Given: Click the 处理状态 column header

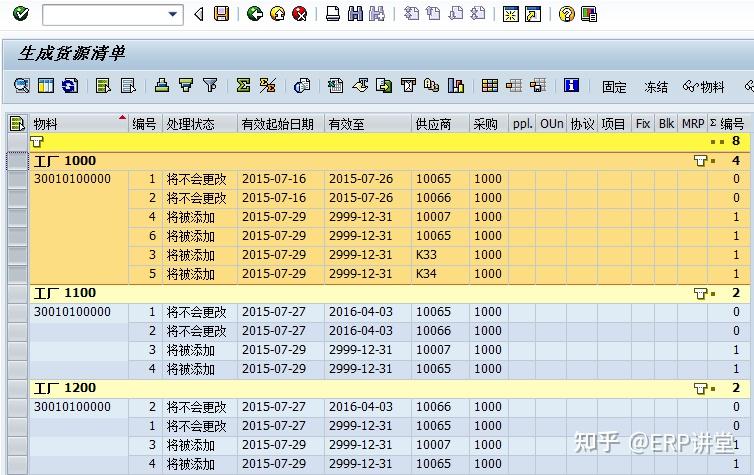Looking at the screenshot, I should [200, 124].
